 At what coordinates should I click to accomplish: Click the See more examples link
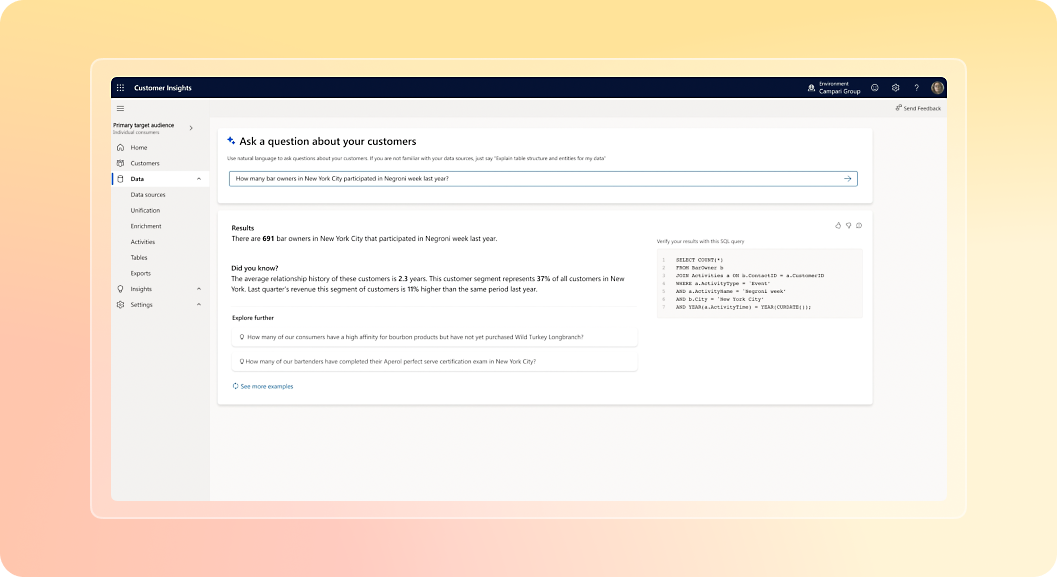tap(266, 386)
